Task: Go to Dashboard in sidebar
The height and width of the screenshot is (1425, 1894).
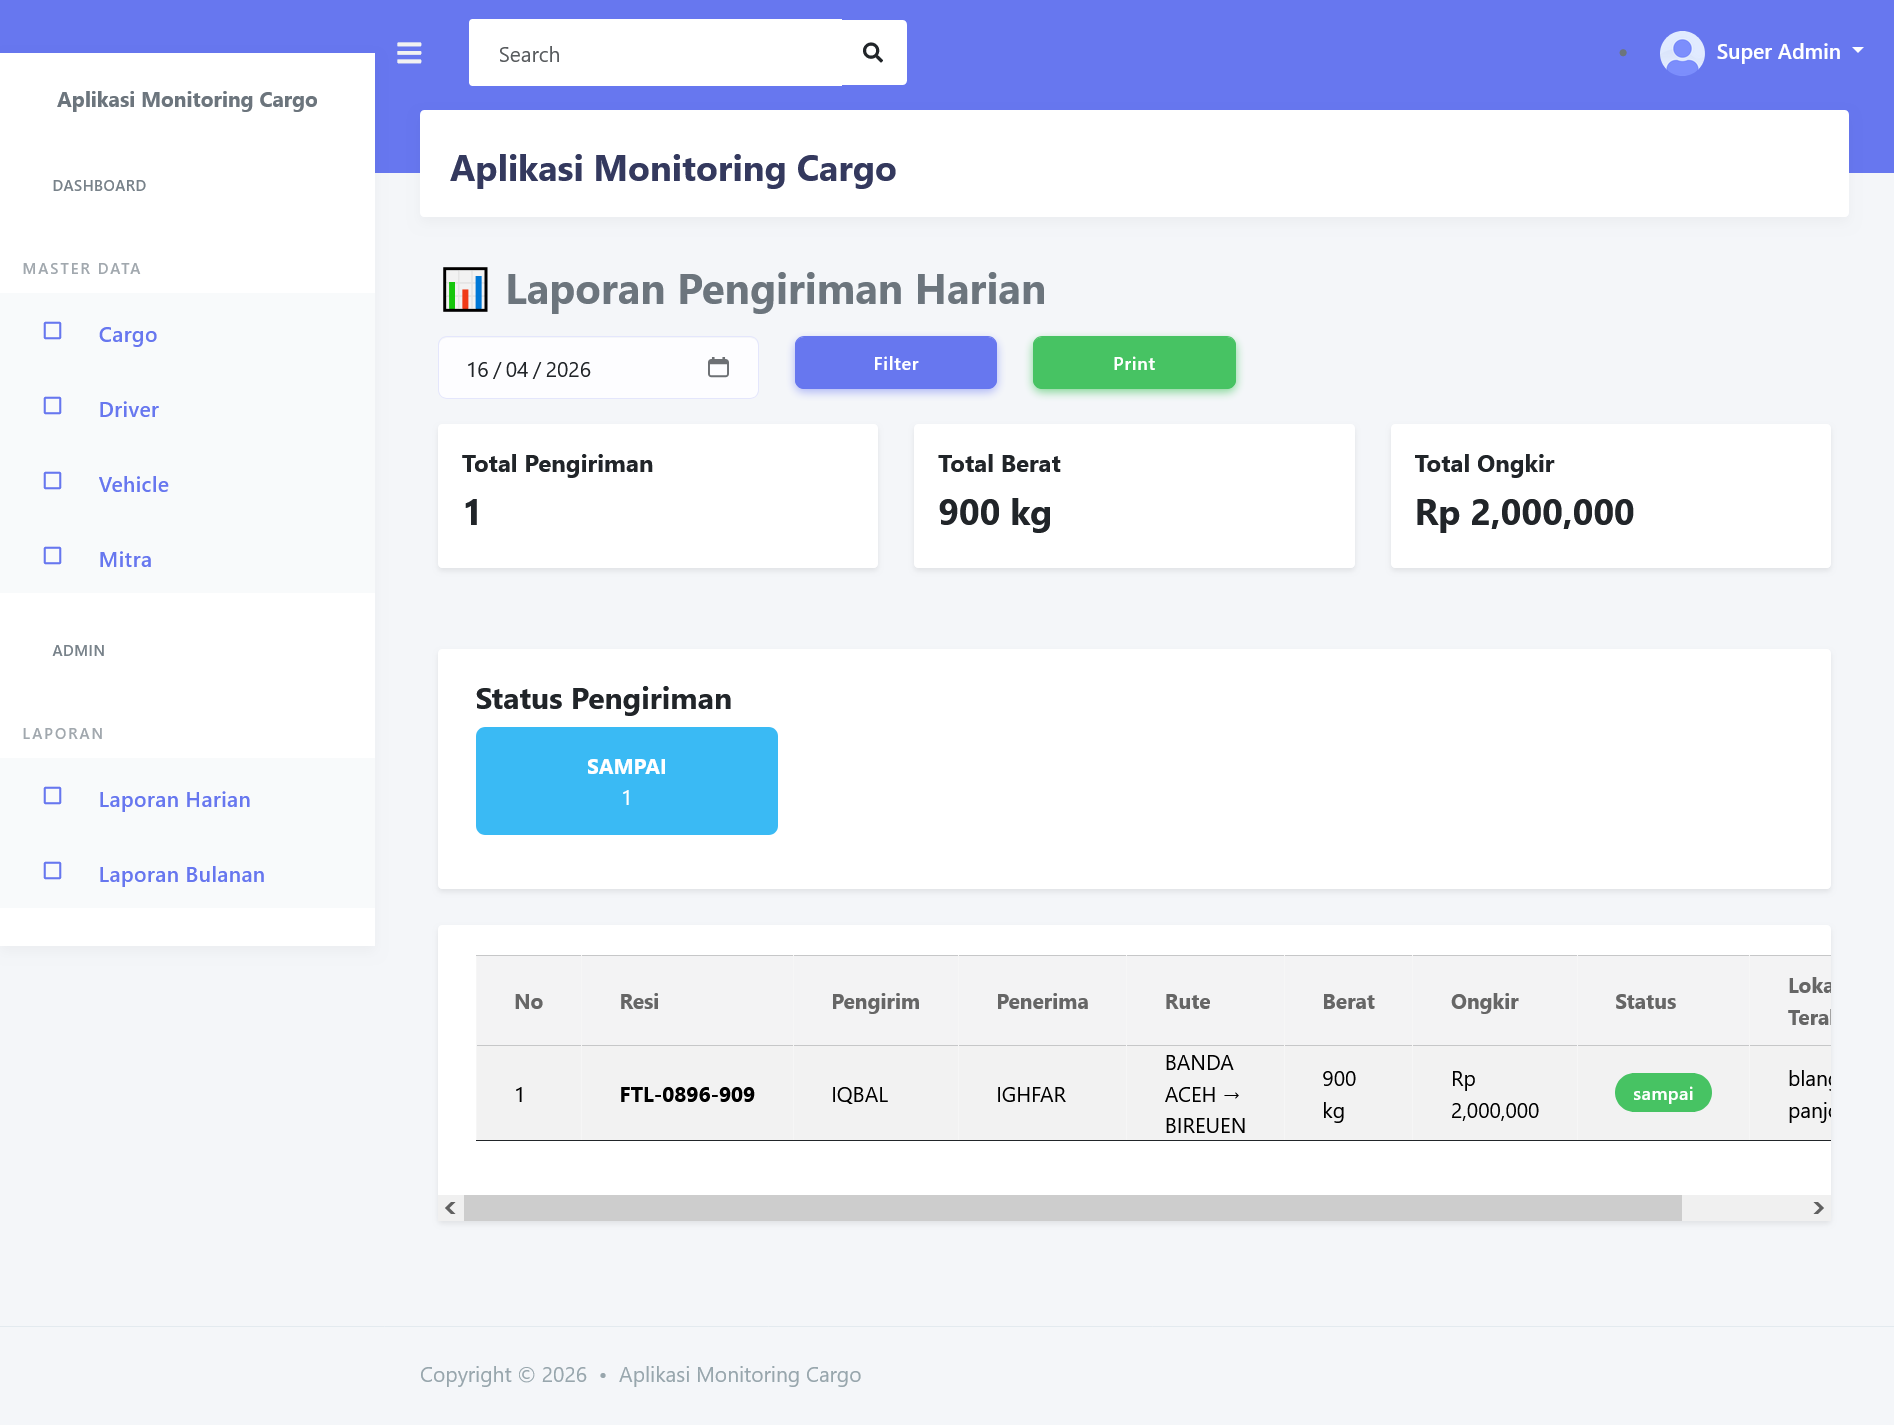Action: point(99,186)
